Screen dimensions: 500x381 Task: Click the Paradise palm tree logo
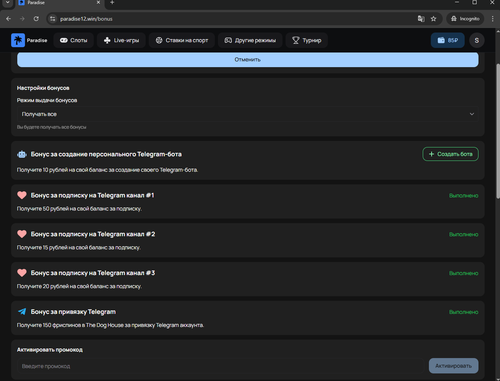click(18, 40)
